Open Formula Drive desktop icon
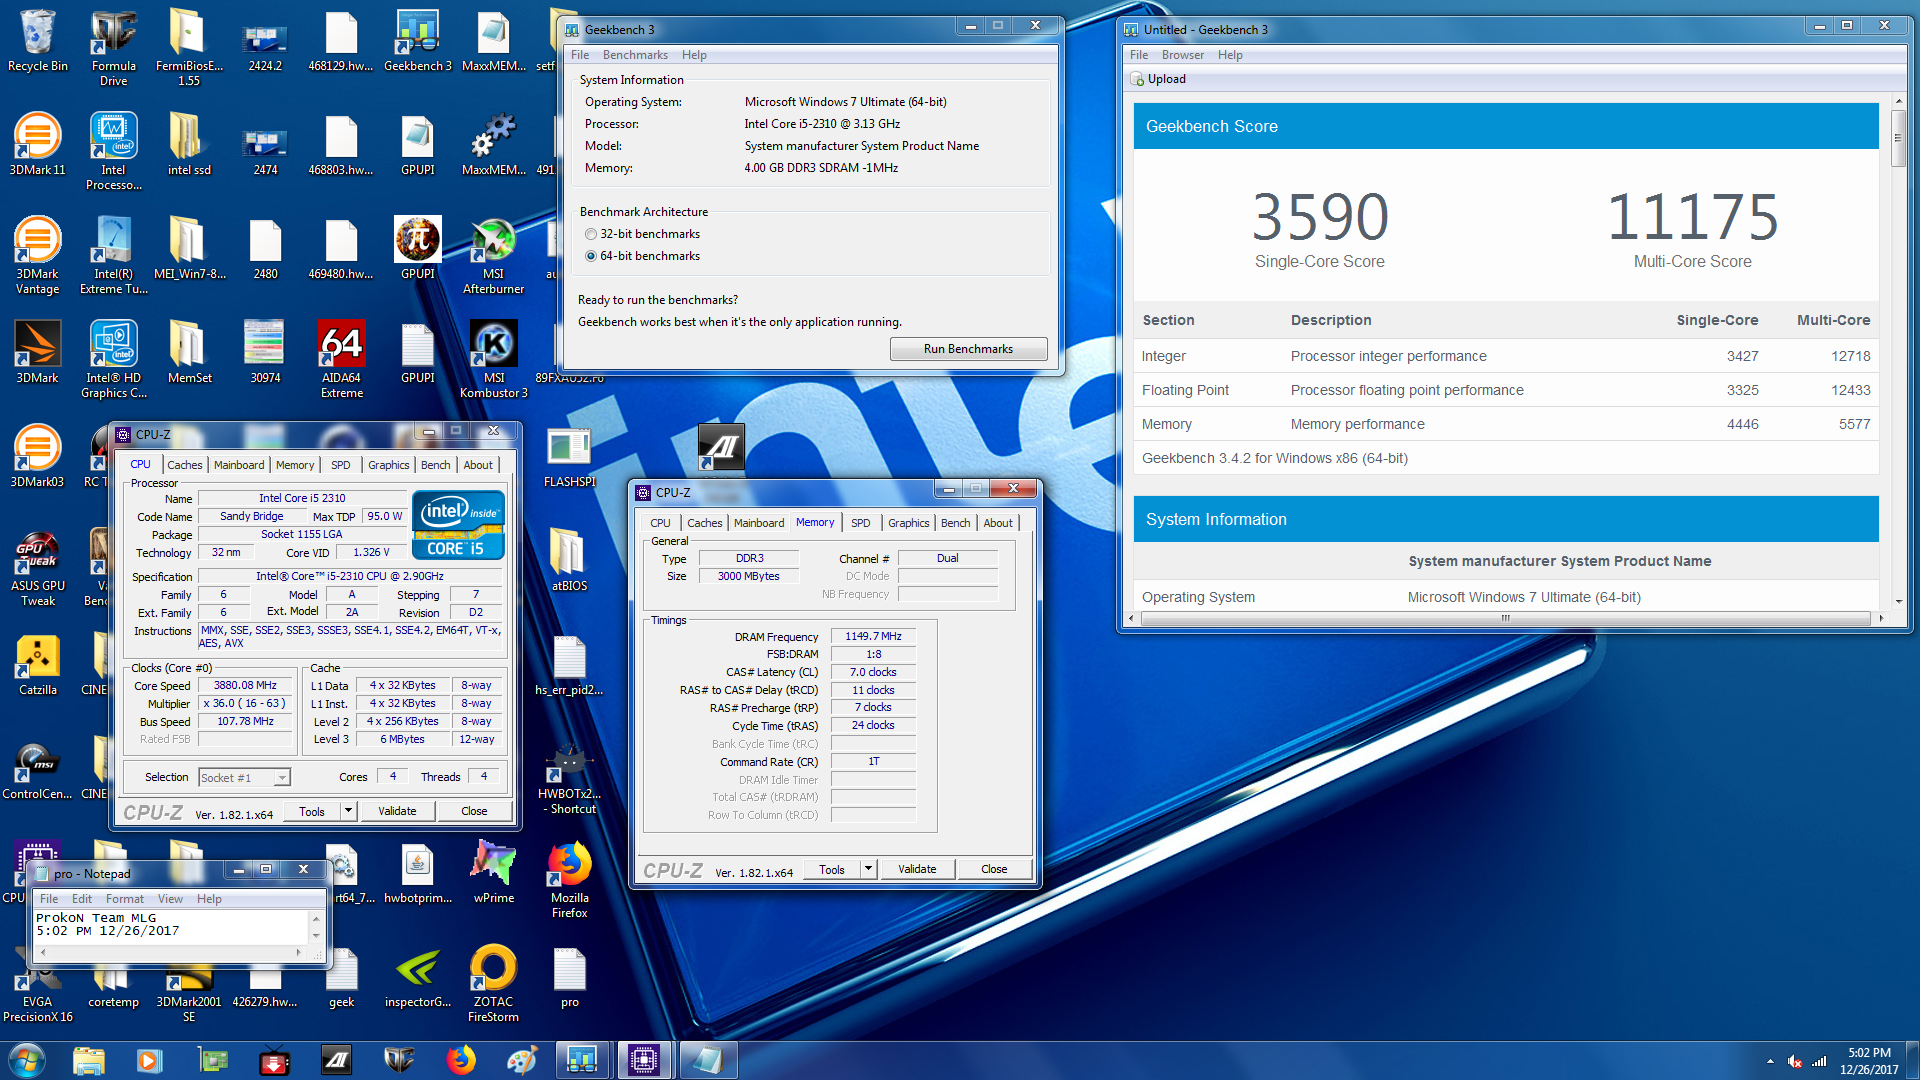1920x1080 pixels. click(114, 47)
